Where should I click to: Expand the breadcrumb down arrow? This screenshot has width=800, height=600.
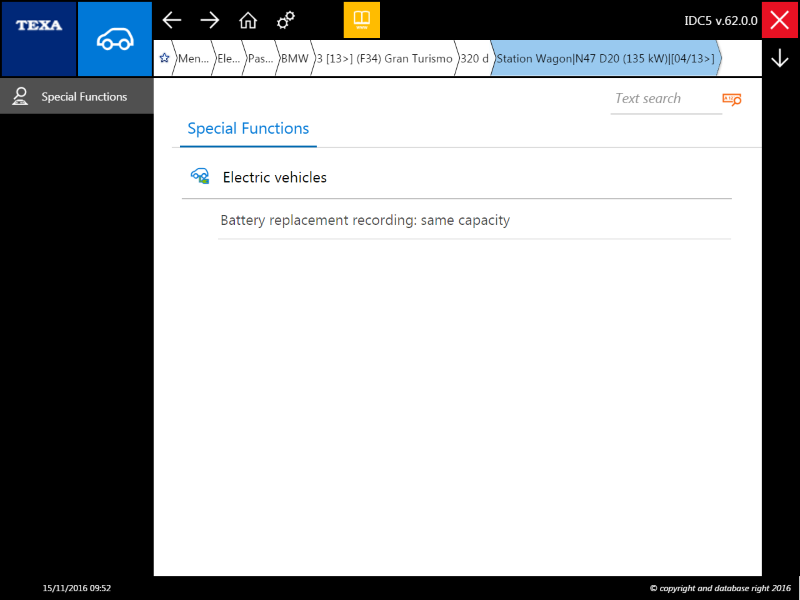point(780,58)
